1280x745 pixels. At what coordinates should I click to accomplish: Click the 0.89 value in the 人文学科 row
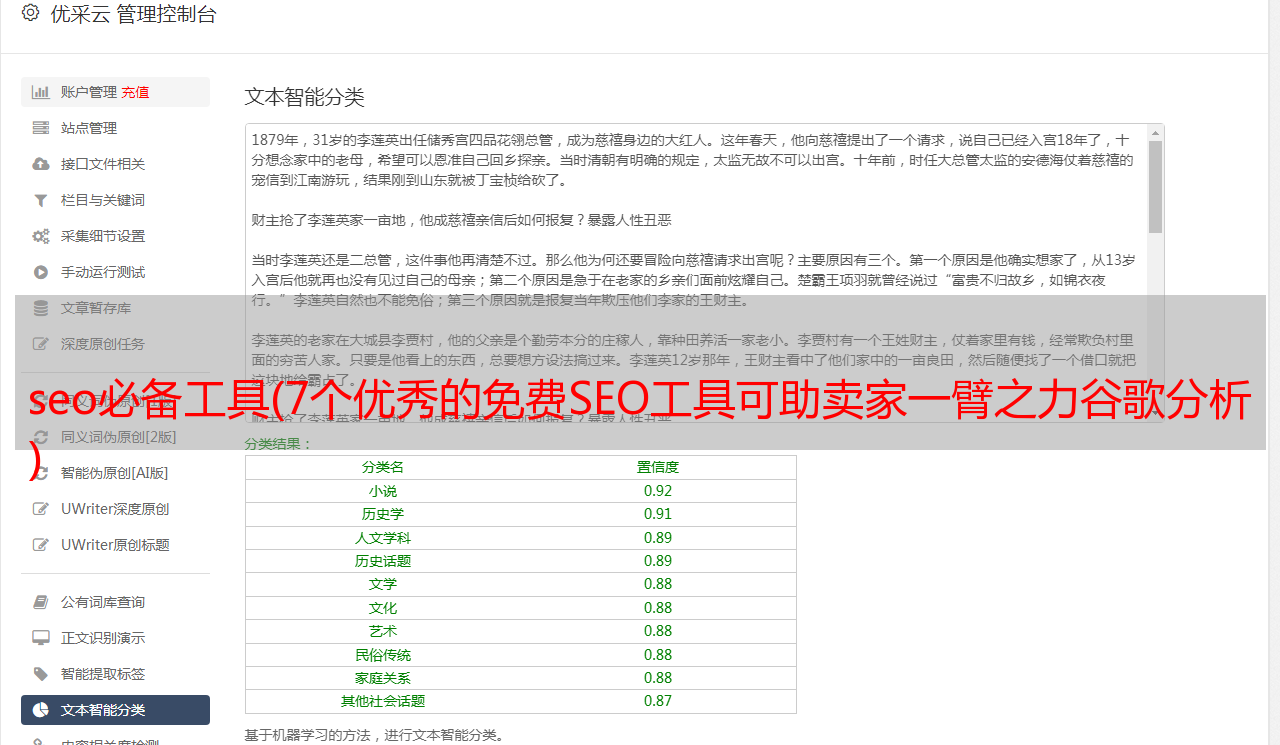click(658, 538)
